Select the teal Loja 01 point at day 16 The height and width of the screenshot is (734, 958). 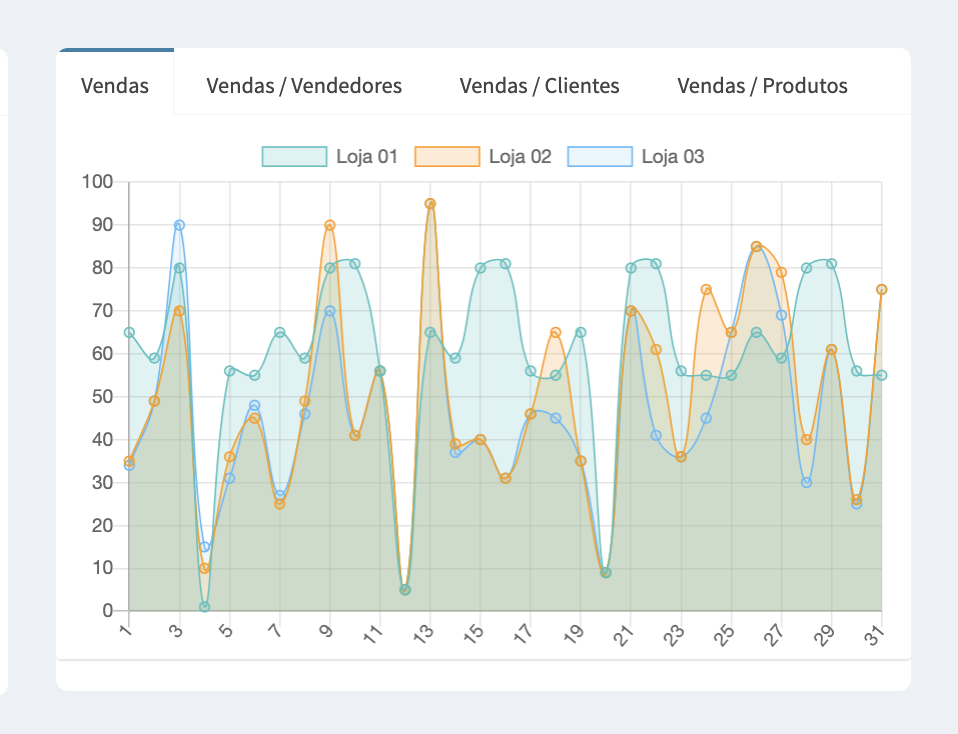[x=505, y=264]
